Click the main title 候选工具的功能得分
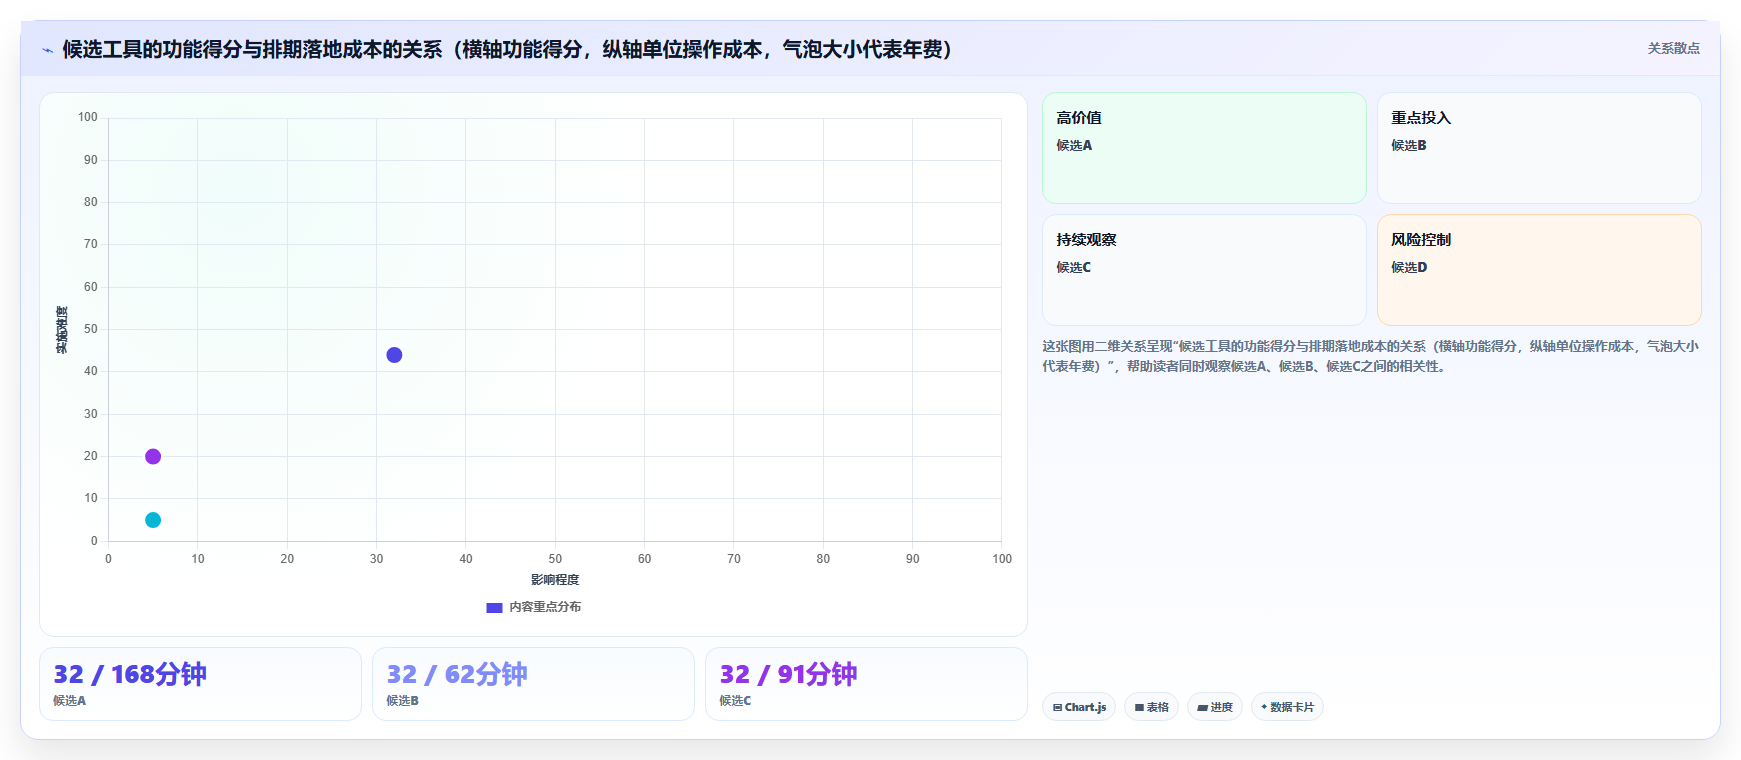Image resolution: width=1741 pixels, height=760 pixels. (x=507, y=49)
